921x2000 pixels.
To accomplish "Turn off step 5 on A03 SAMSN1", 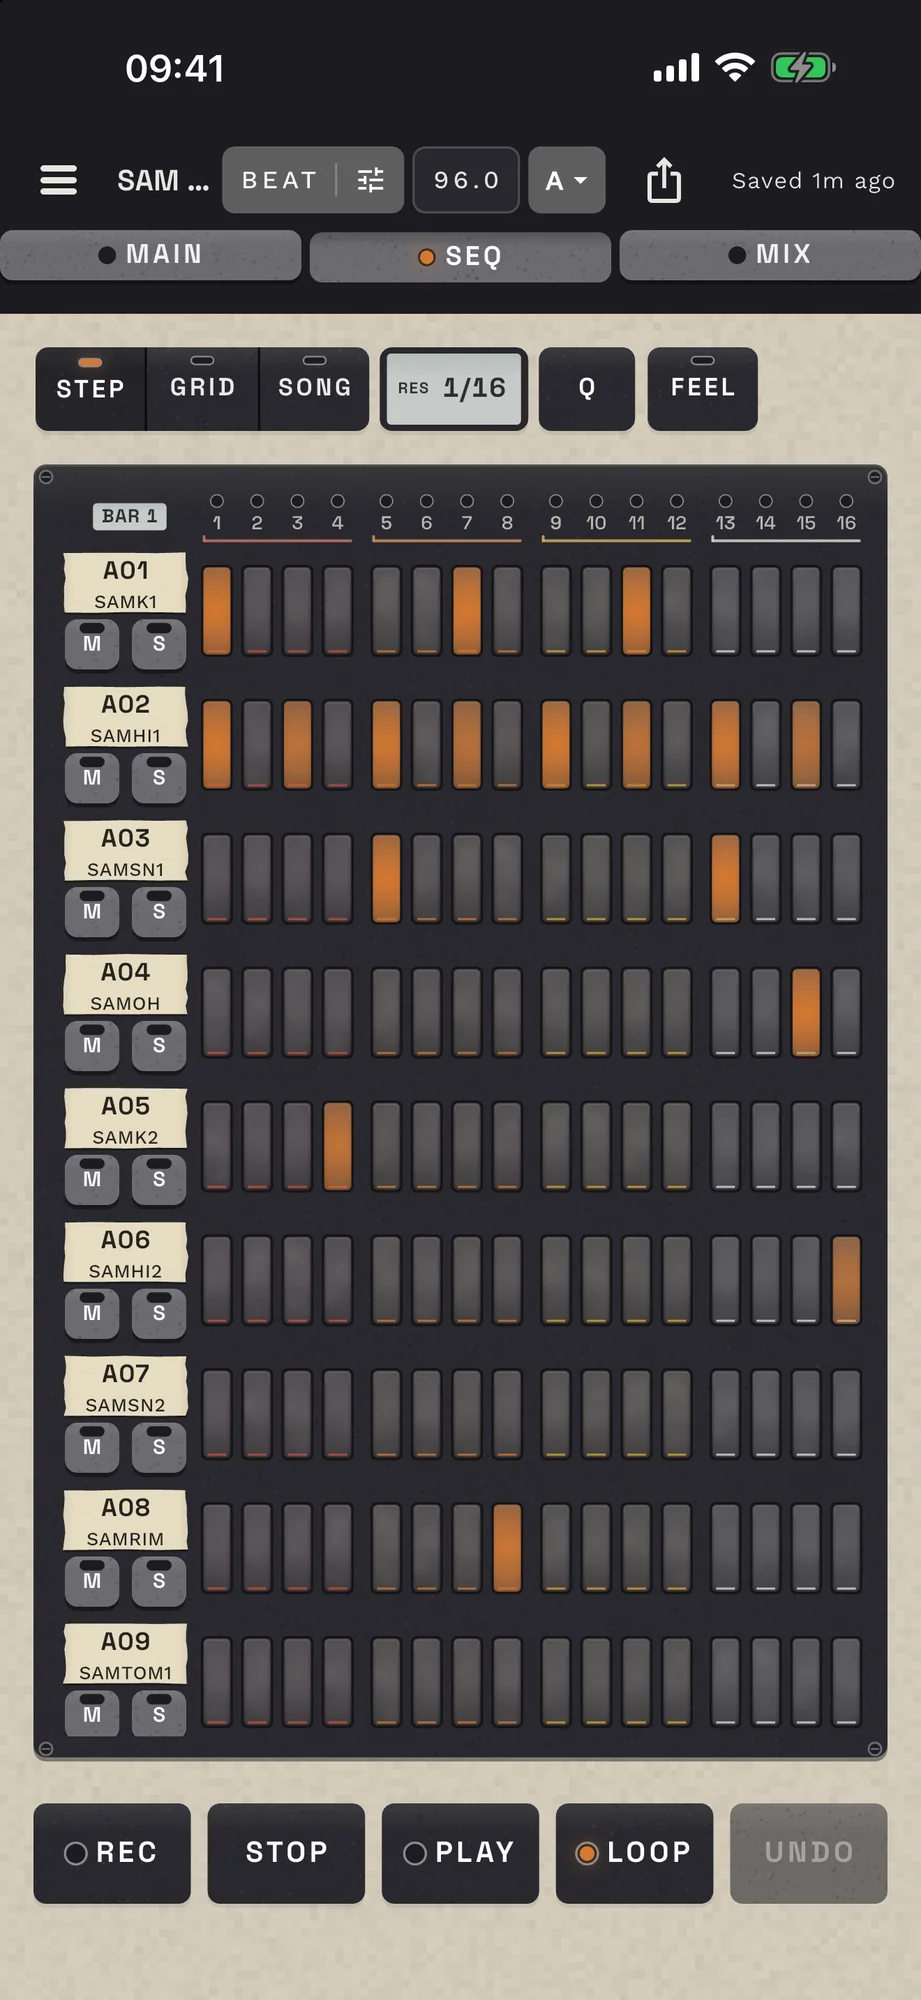I will tap(386, 879).
